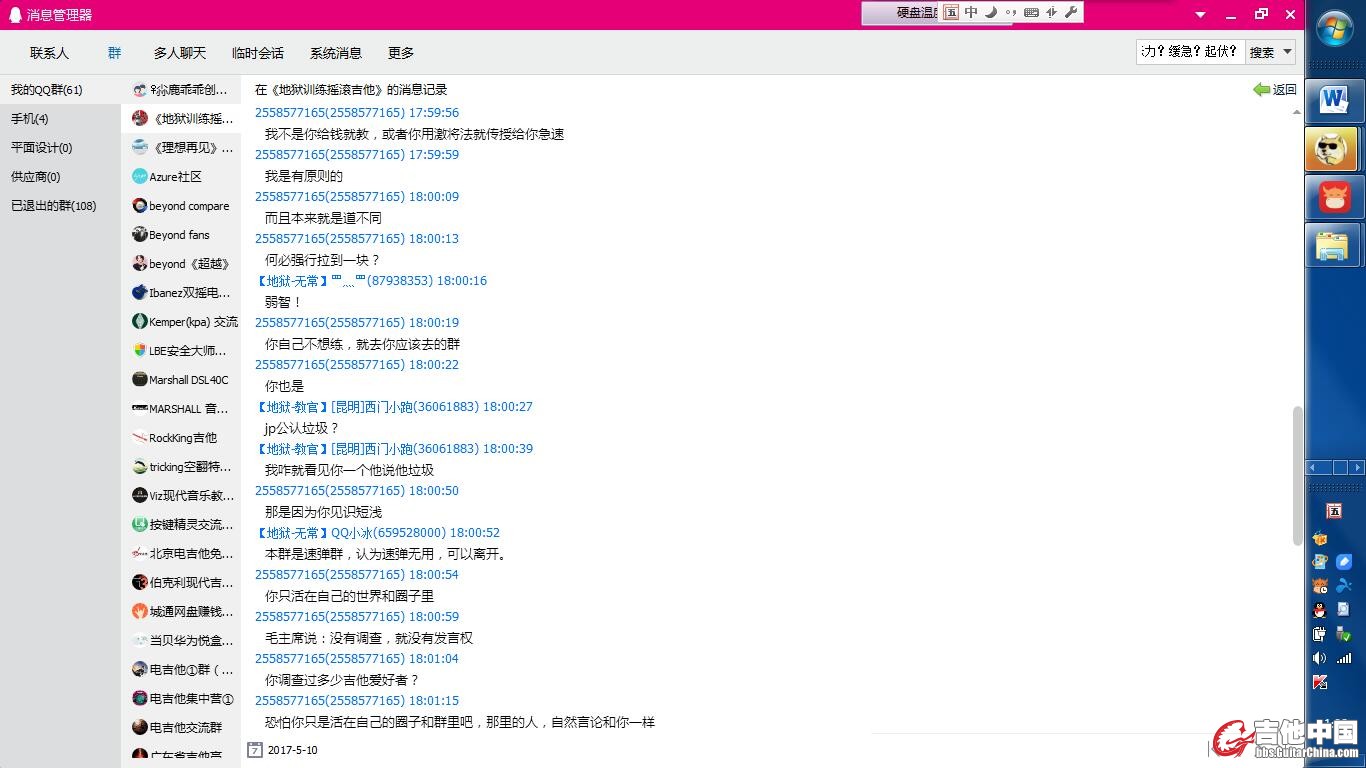Click the QQ penguin tray icon

(x=1320, y=610)
